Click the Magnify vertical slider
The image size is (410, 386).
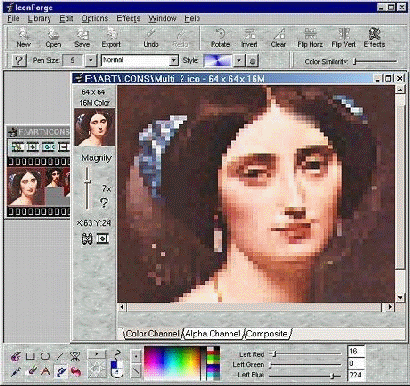87,188
